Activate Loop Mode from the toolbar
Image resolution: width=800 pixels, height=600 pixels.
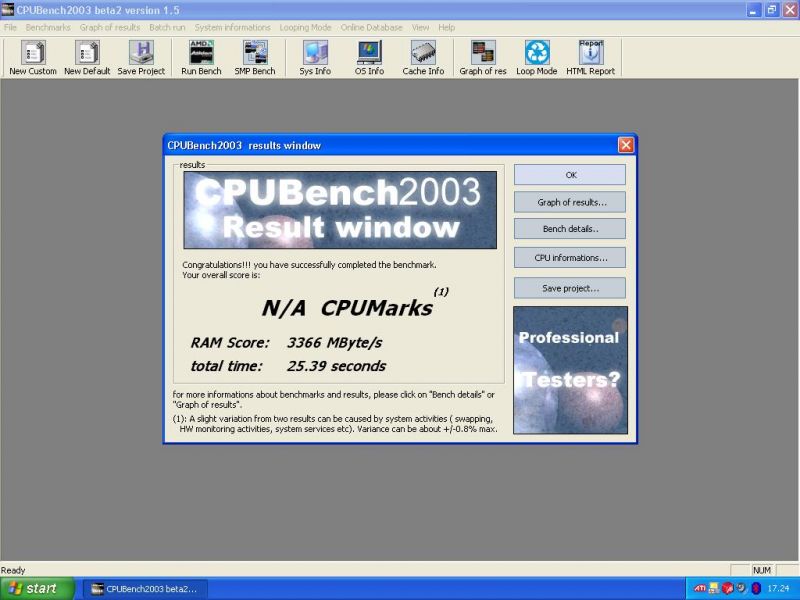[537, 58]
